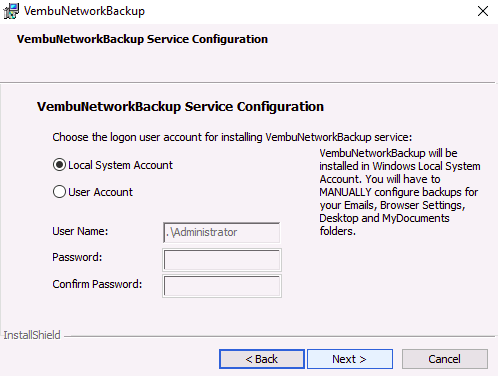Click the top banner Service Configuration heading

point(142,39)
